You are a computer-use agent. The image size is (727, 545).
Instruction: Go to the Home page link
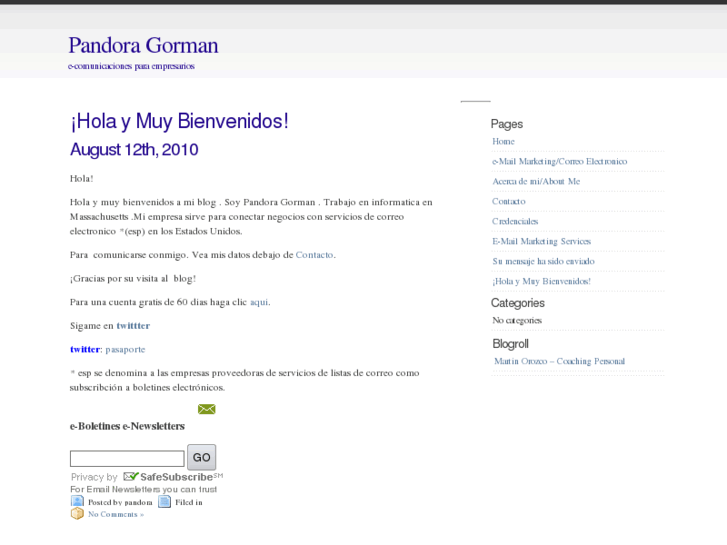tap(503, 141)
